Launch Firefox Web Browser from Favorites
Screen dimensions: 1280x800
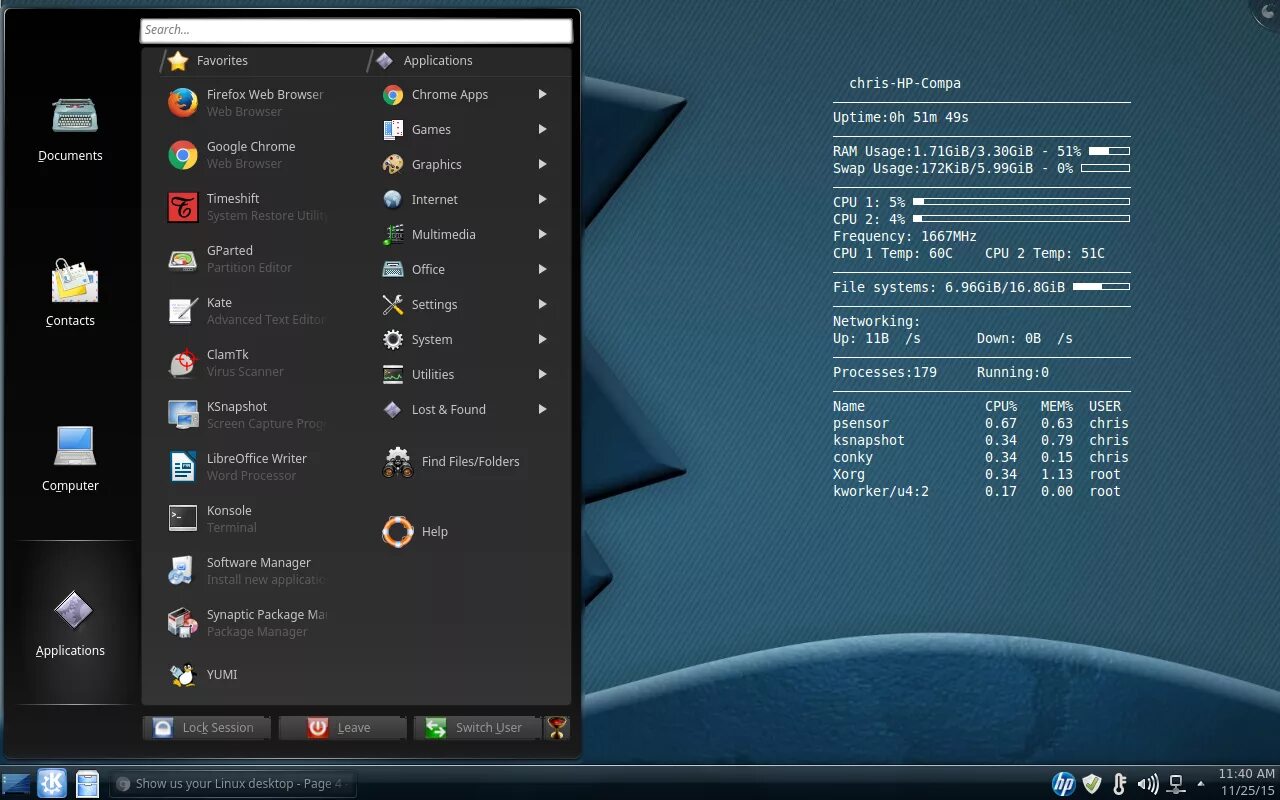(246, 102)
